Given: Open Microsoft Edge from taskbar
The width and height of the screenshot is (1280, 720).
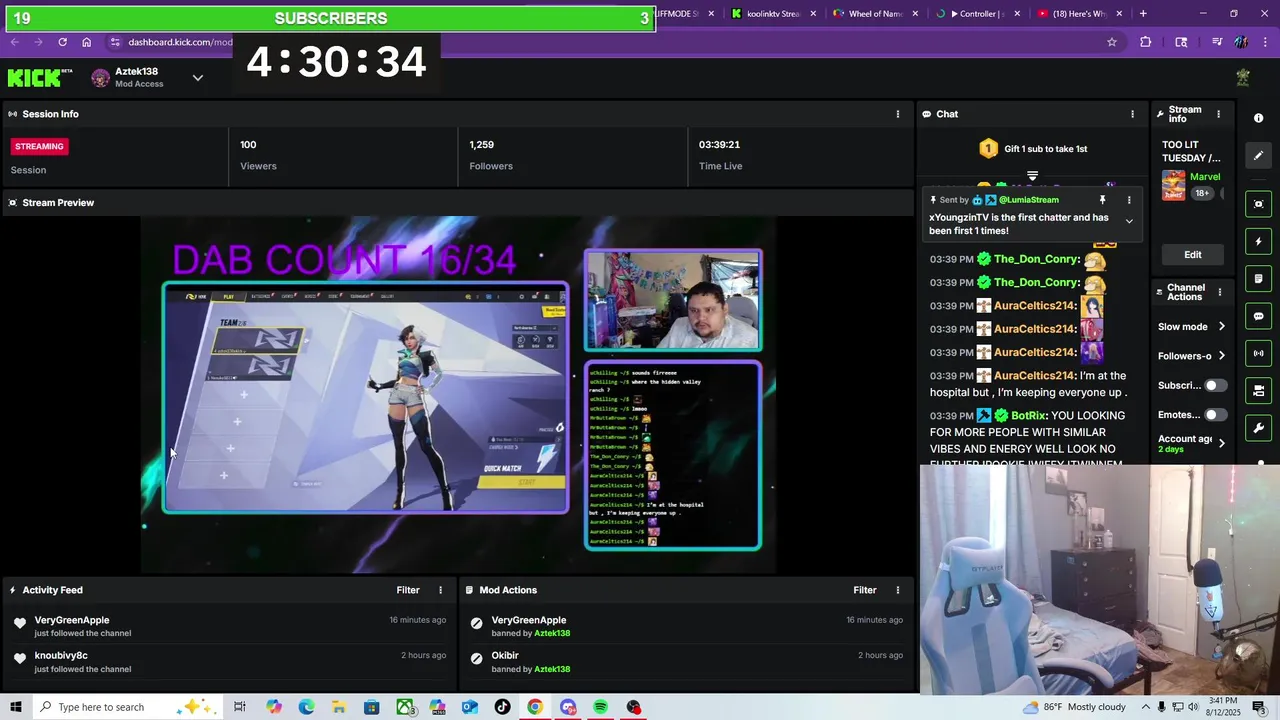Looking at the screenshot, I should point(306,707).
